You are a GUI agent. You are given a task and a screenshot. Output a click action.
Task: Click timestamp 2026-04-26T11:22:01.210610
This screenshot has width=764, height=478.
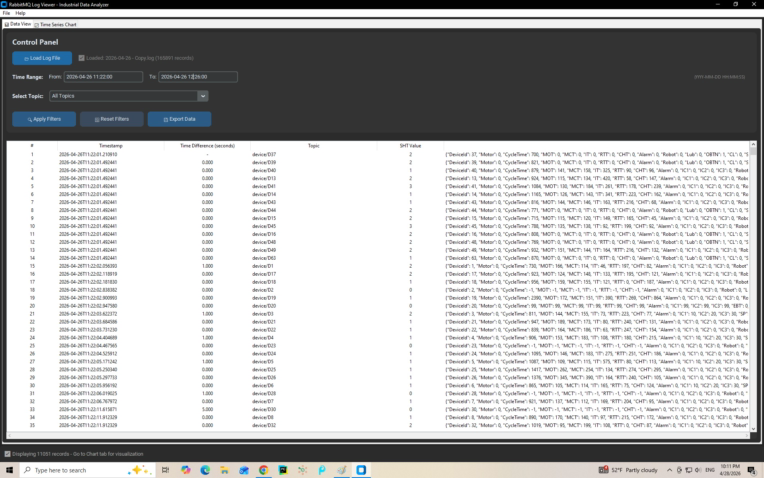coord(88,154)
